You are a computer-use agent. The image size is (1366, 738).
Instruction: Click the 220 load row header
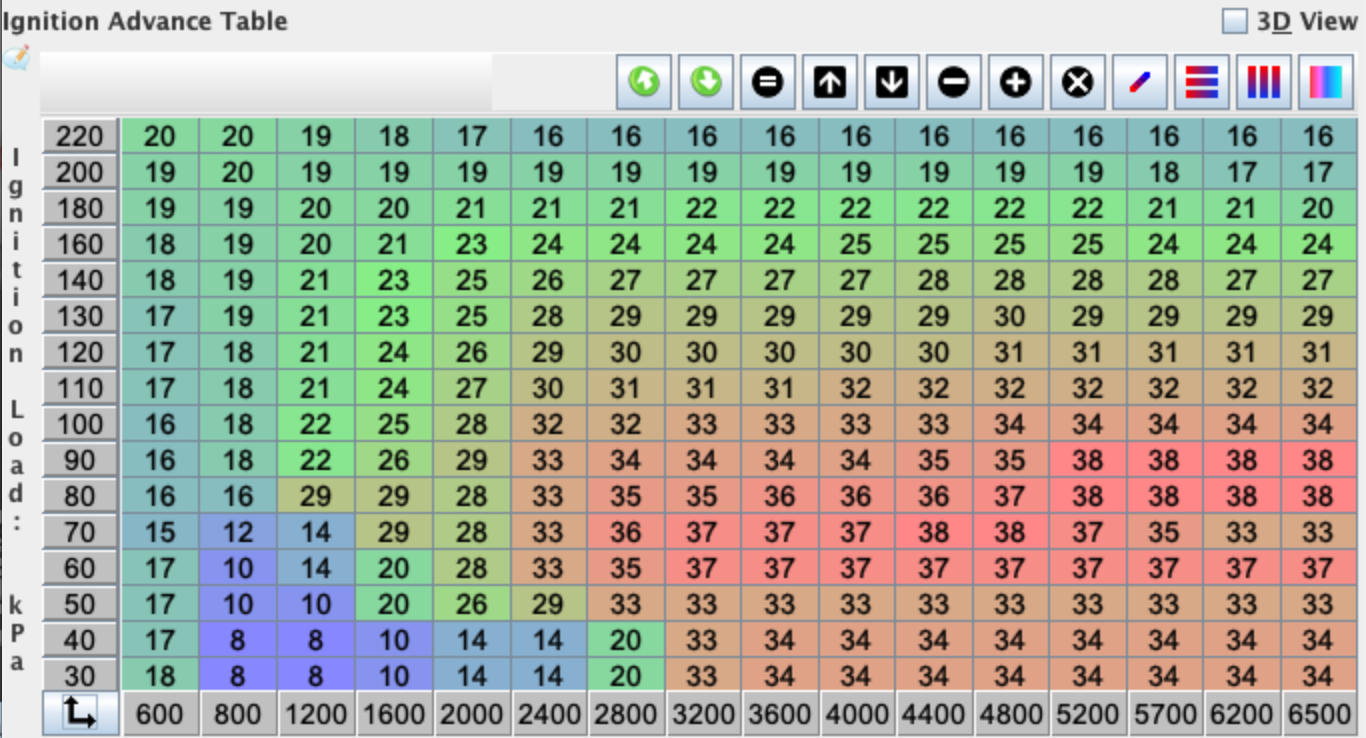(x=78, y=137)
